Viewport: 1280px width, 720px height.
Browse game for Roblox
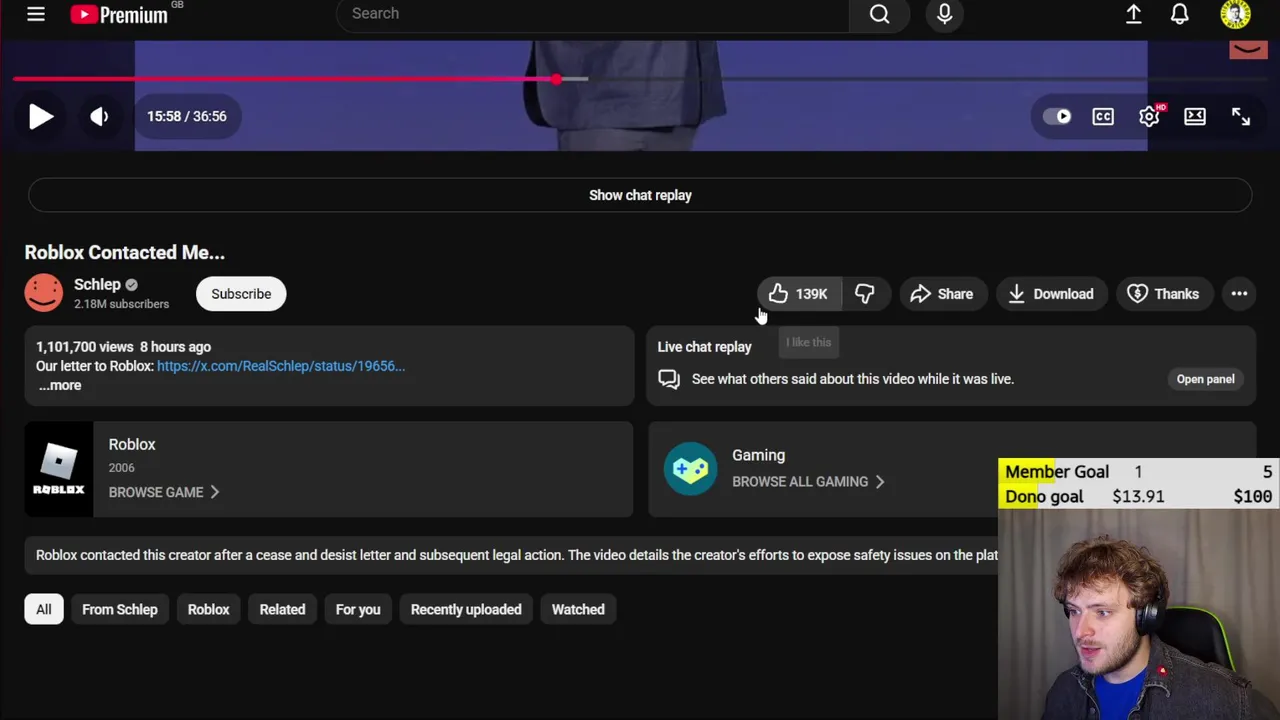pos(164,492)
